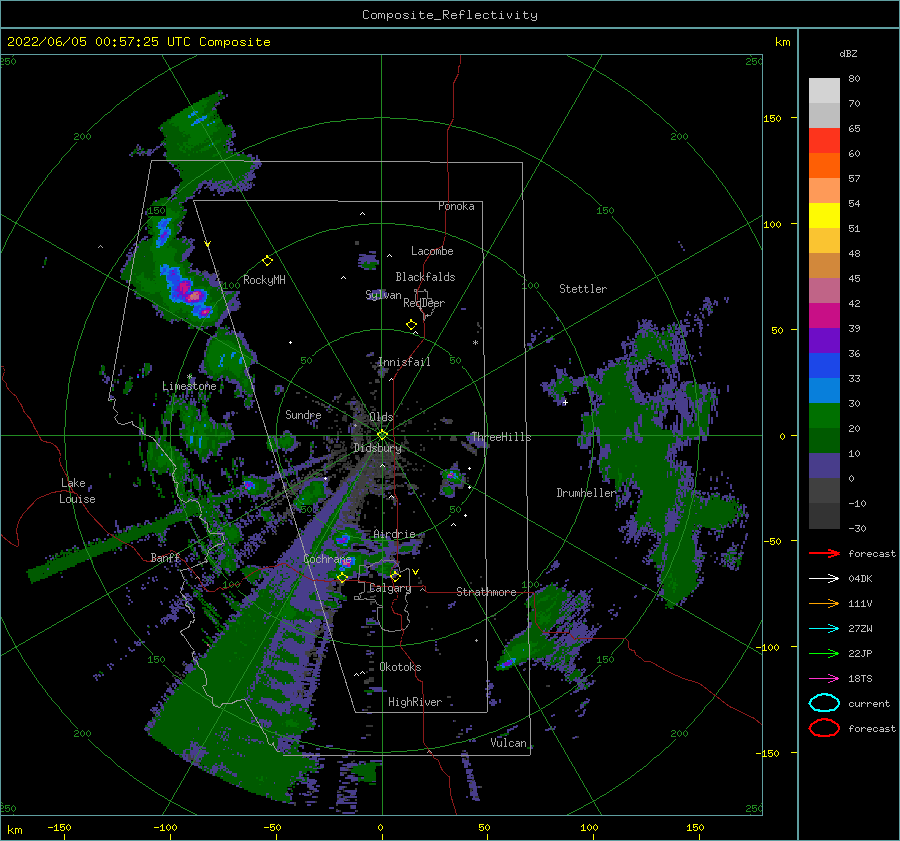Click the intense magenta storm core near RockyMH

pos(194,296)
